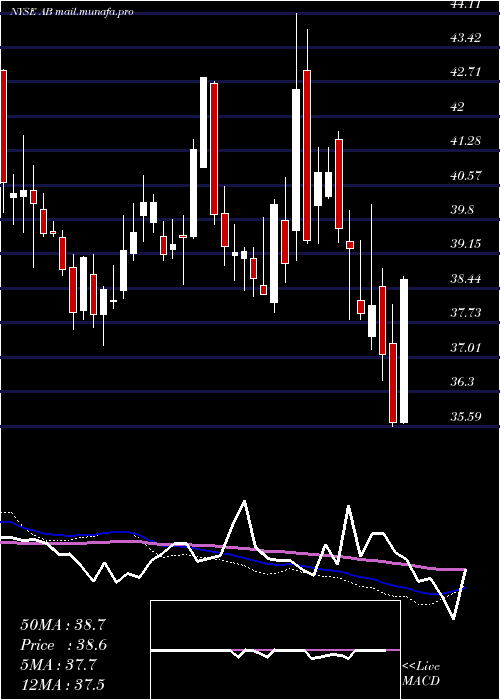The width and height of the screenshot is (500, 700).
Task: Click the 41.28 price axis label
Action: pyautogui.click(x=466, y=141)
